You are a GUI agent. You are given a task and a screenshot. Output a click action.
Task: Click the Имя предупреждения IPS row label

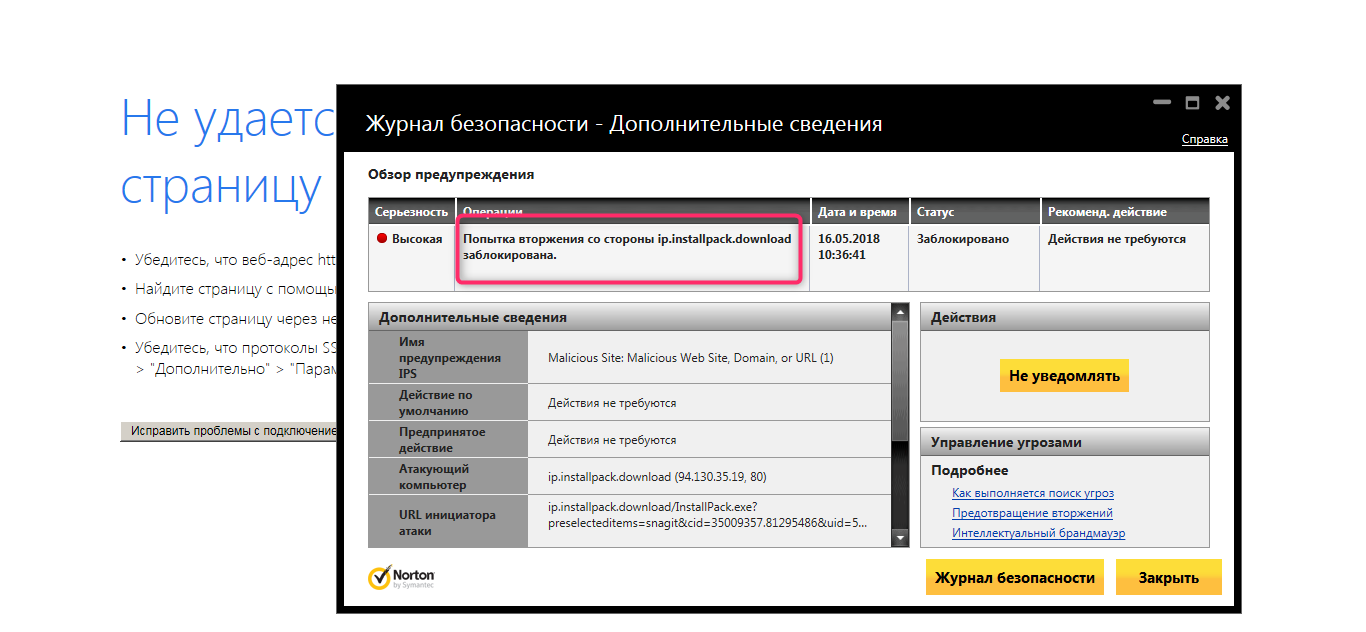click(x=448, y=357)
